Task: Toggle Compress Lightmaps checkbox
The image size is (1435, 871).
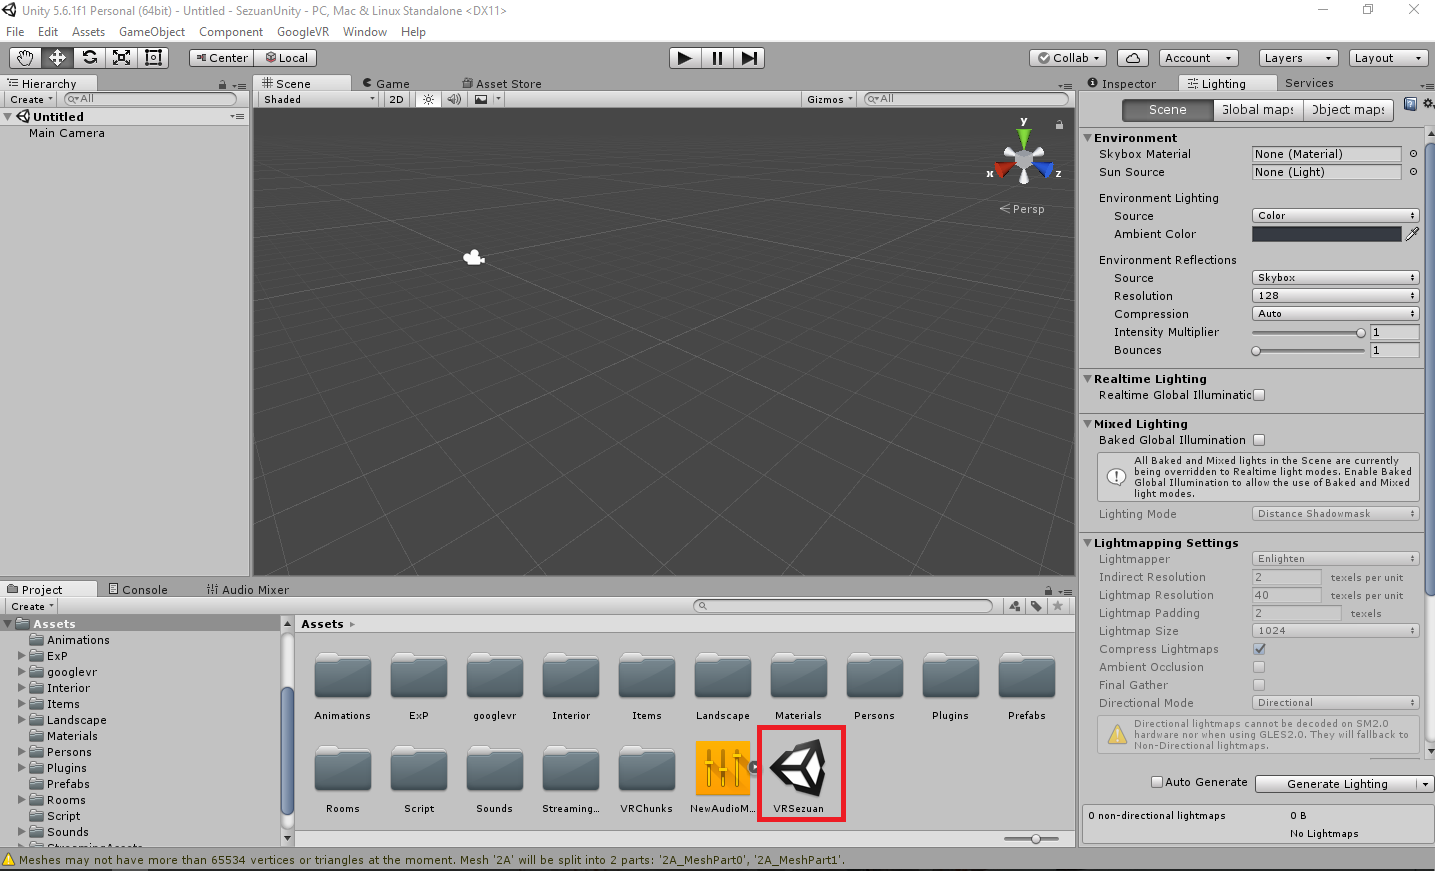Action: [x=1259, y=649]
